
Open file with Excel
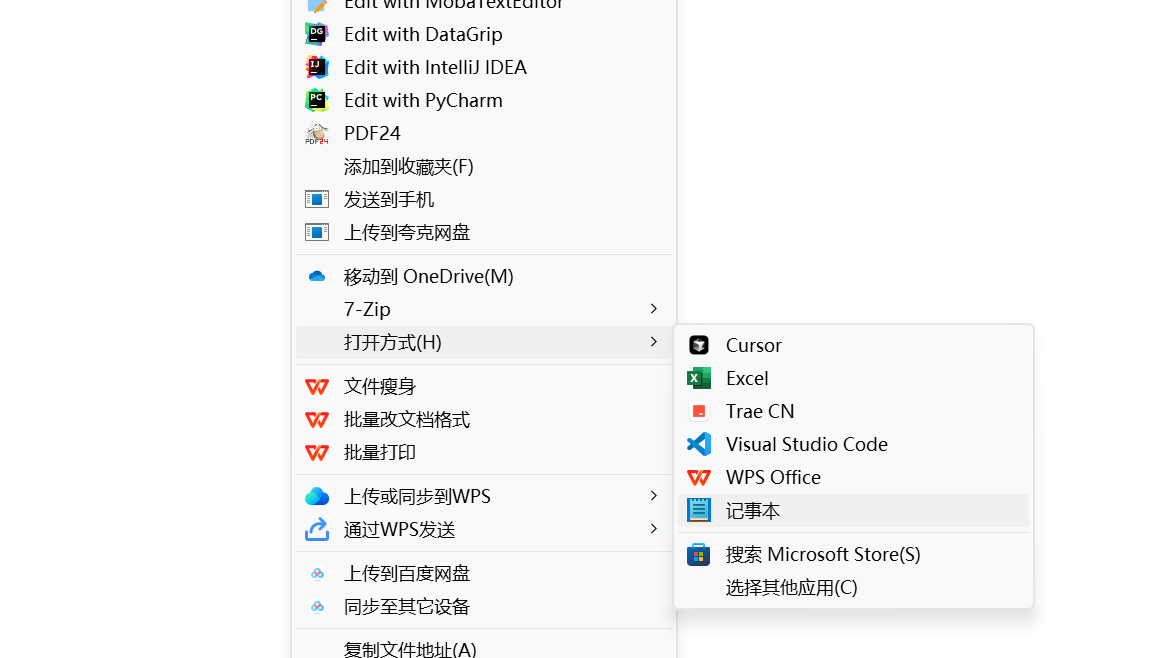[x=854, y=378]
